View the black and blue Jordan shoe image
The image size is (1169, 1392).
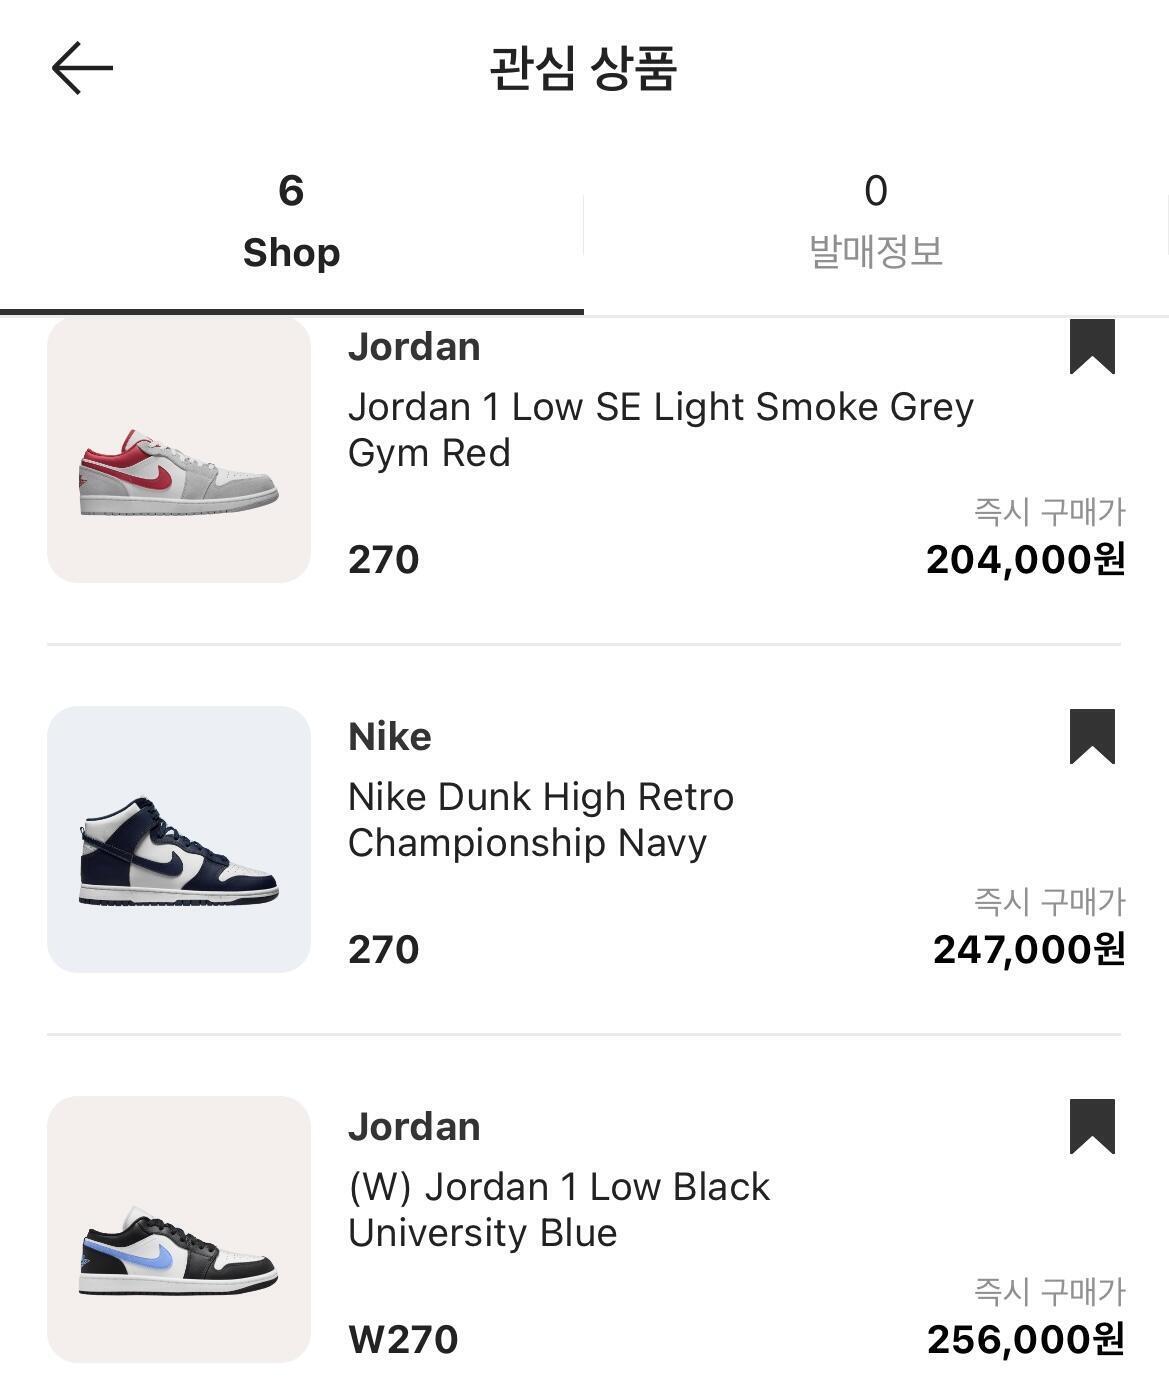(179, 1229)
